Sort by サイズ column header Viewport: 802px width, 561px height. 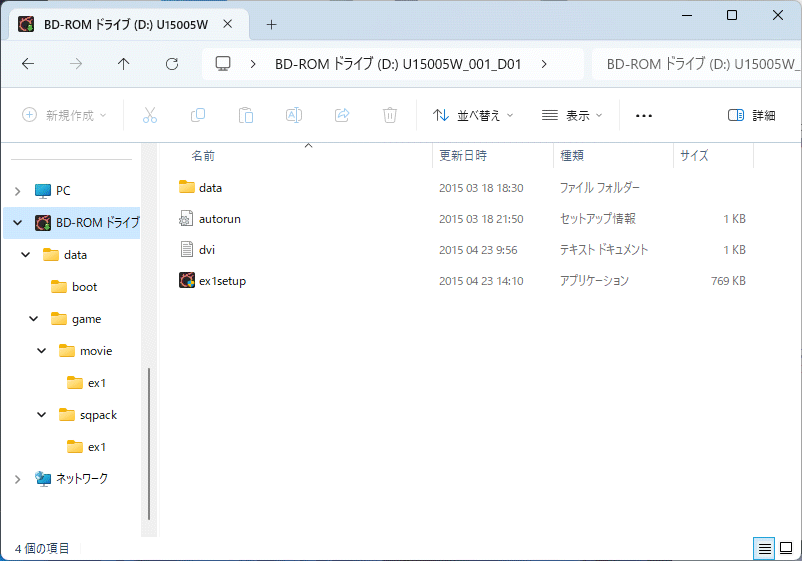tap(694, 155)
